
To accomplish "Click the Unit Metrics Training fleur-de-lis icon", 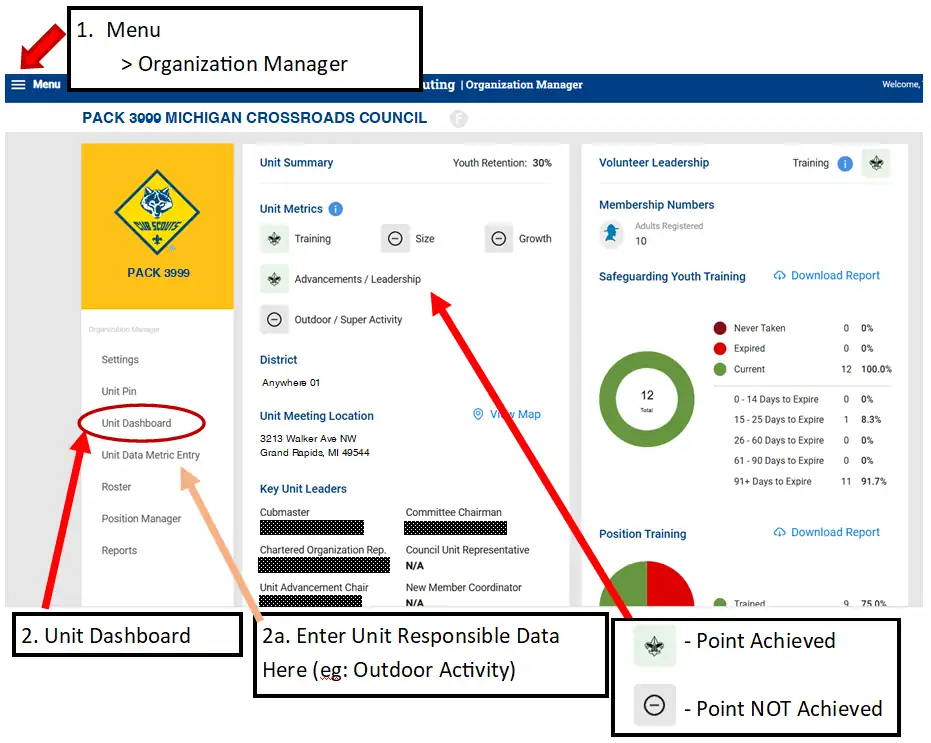I will (x=274, y=239).
